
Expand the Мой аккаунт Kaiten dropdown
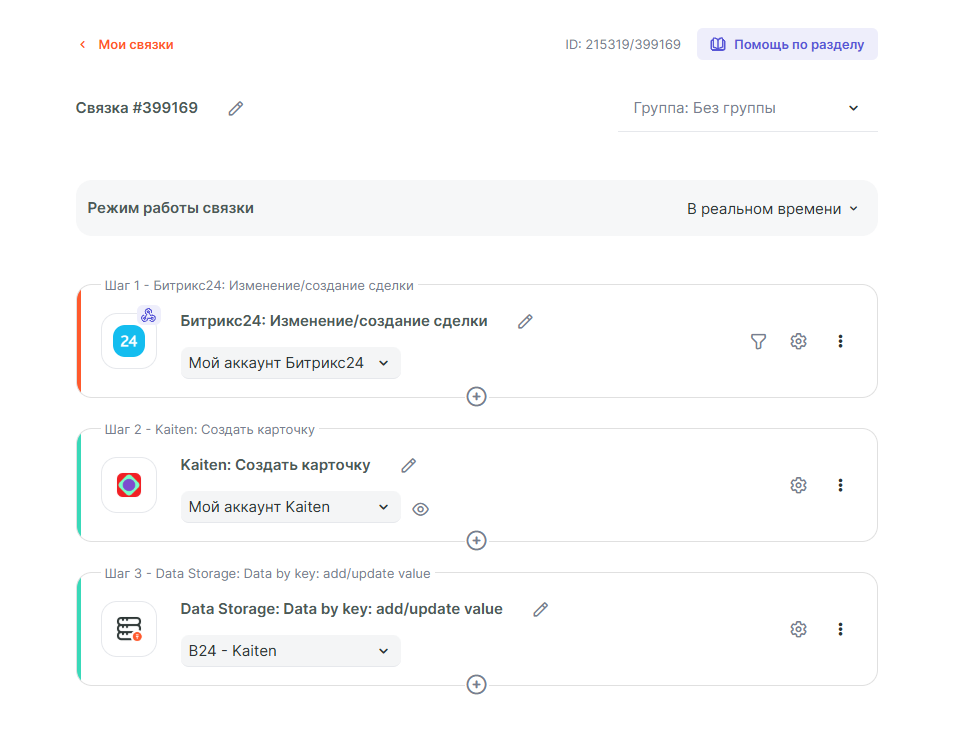tap(290, 508)
